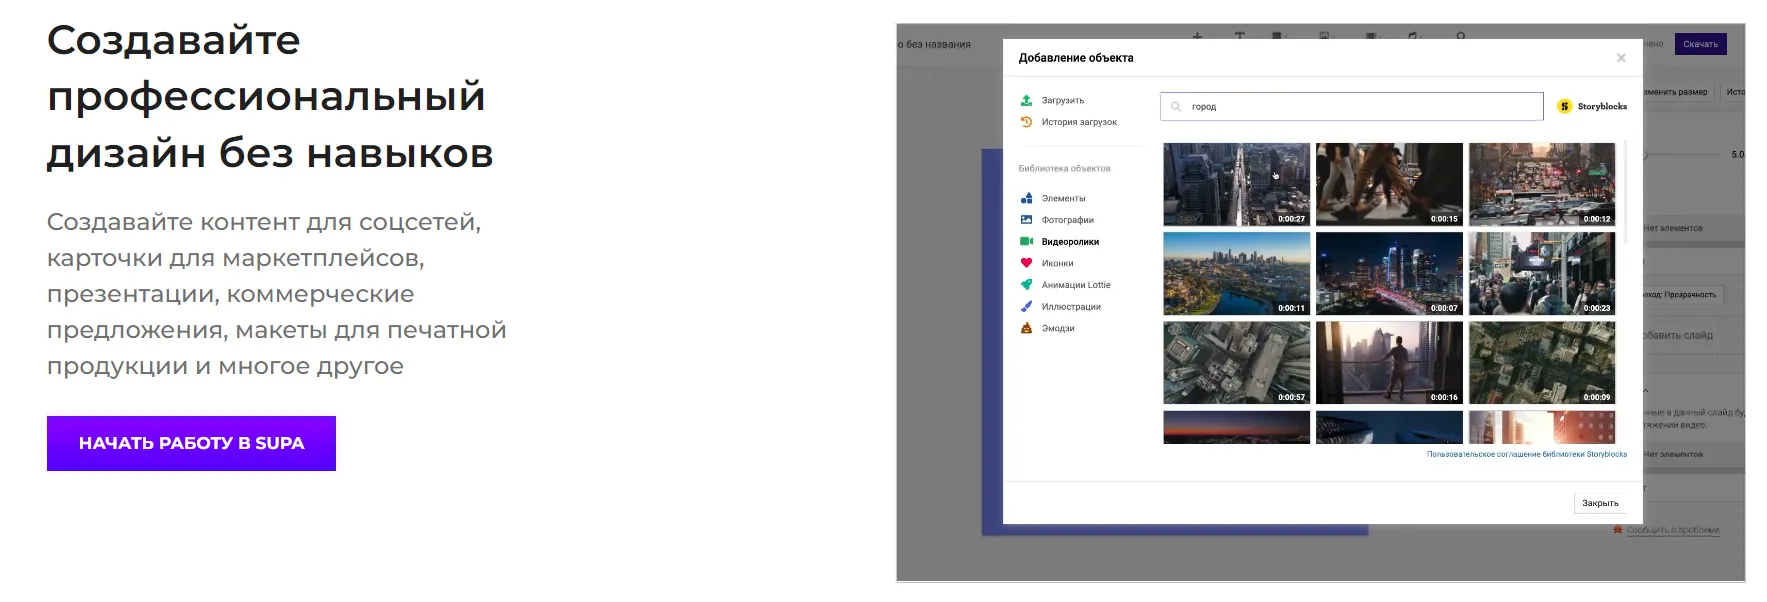Viewport: 1767px width, 602px height.
Task: Open the Эмодзи category icon
Action: point(1026,328)
